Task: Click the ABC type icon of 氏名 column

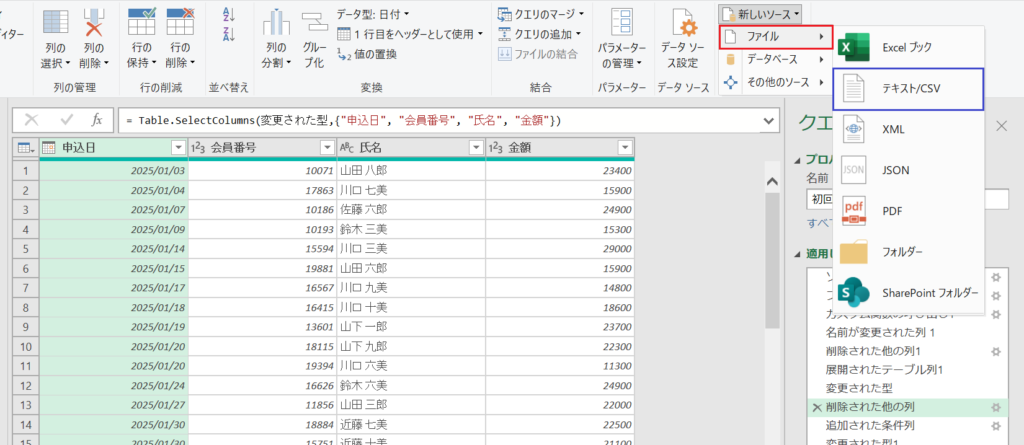Action: pos(347,148)
